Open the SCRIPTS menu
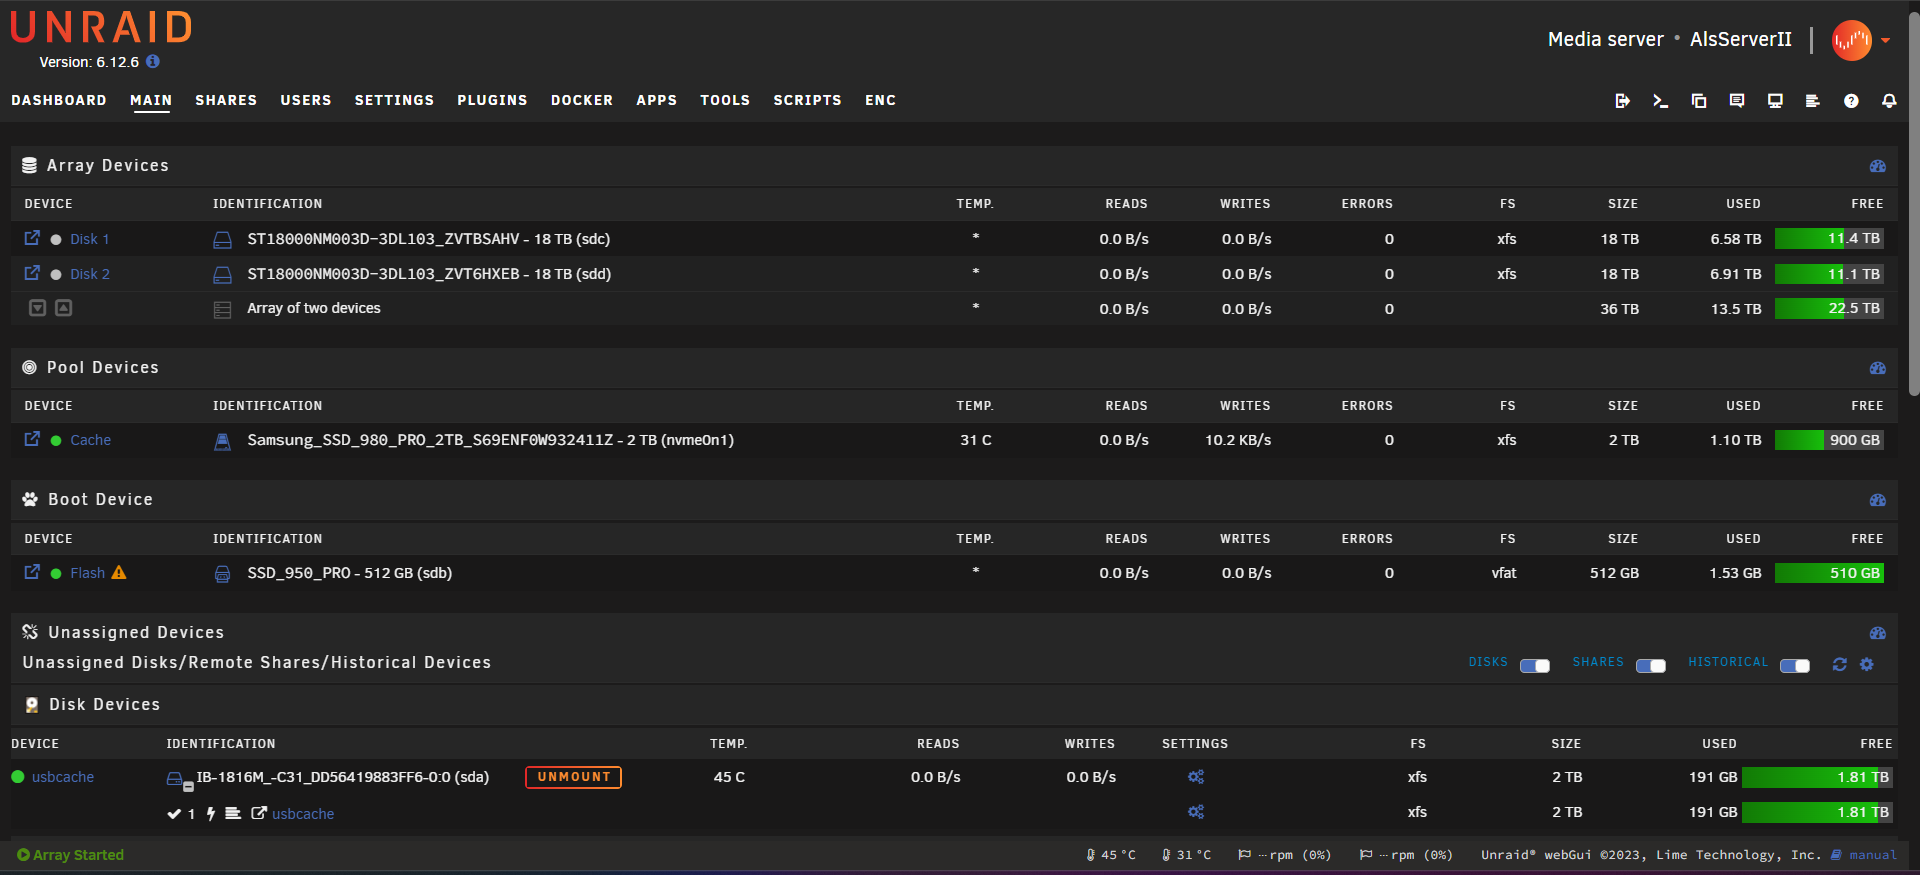The height and width of the screenshot is (875, 1920). (807, 100)
